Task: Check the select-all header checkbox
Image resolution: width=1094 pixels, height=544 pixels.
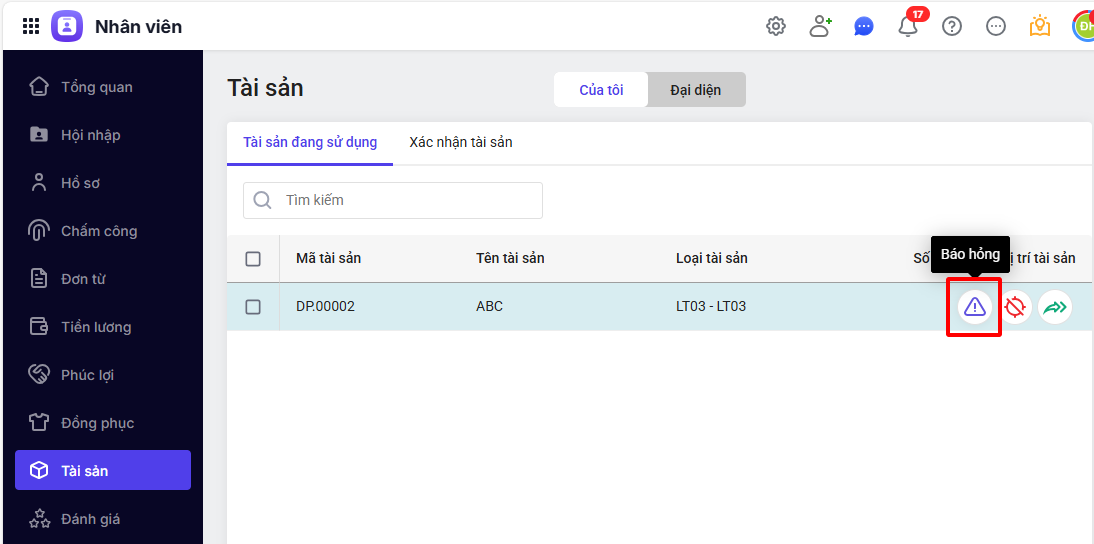Action: [x=253, y=259]
